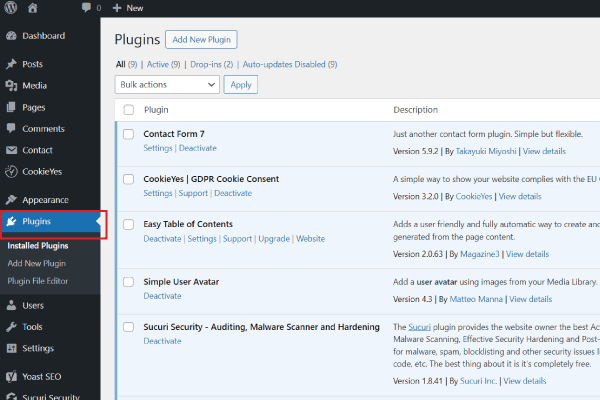The image size is (600, 400).
Task: Click Upgrade for Easy Table of Contents
Action: click(x=274, y=239)
